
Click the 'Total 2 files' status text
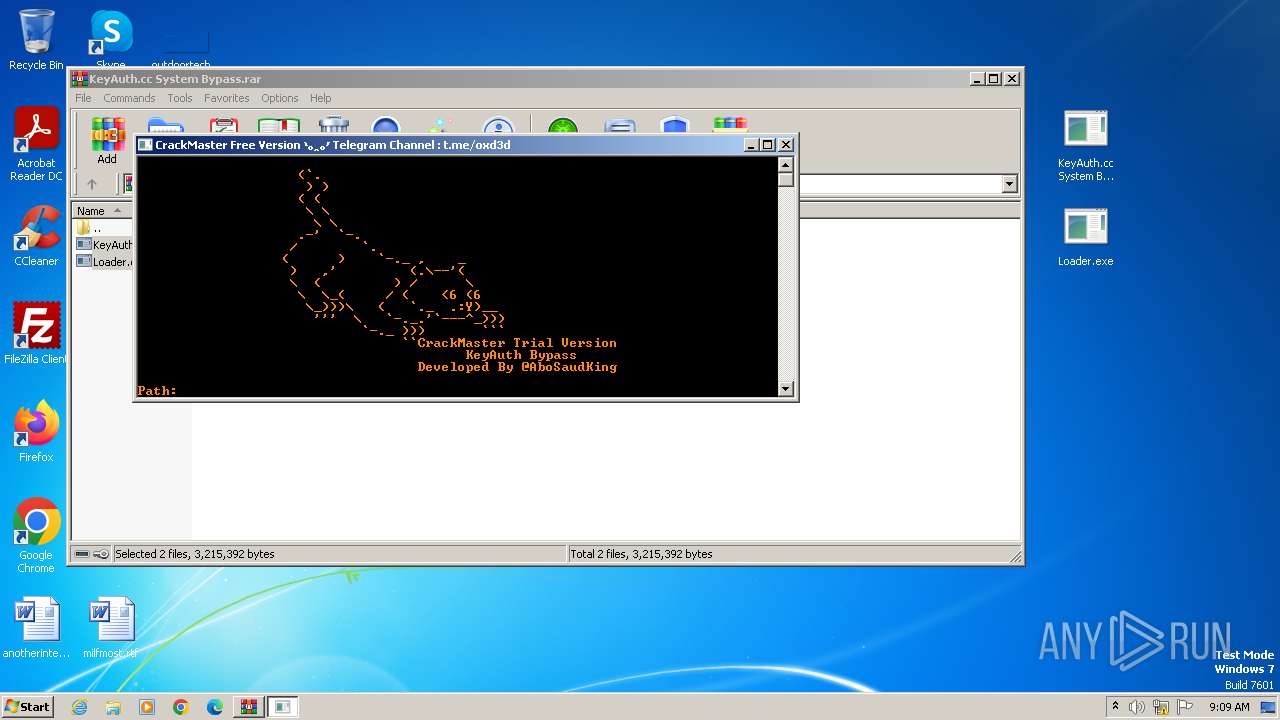pyautogui.click(x=641, y=554)
